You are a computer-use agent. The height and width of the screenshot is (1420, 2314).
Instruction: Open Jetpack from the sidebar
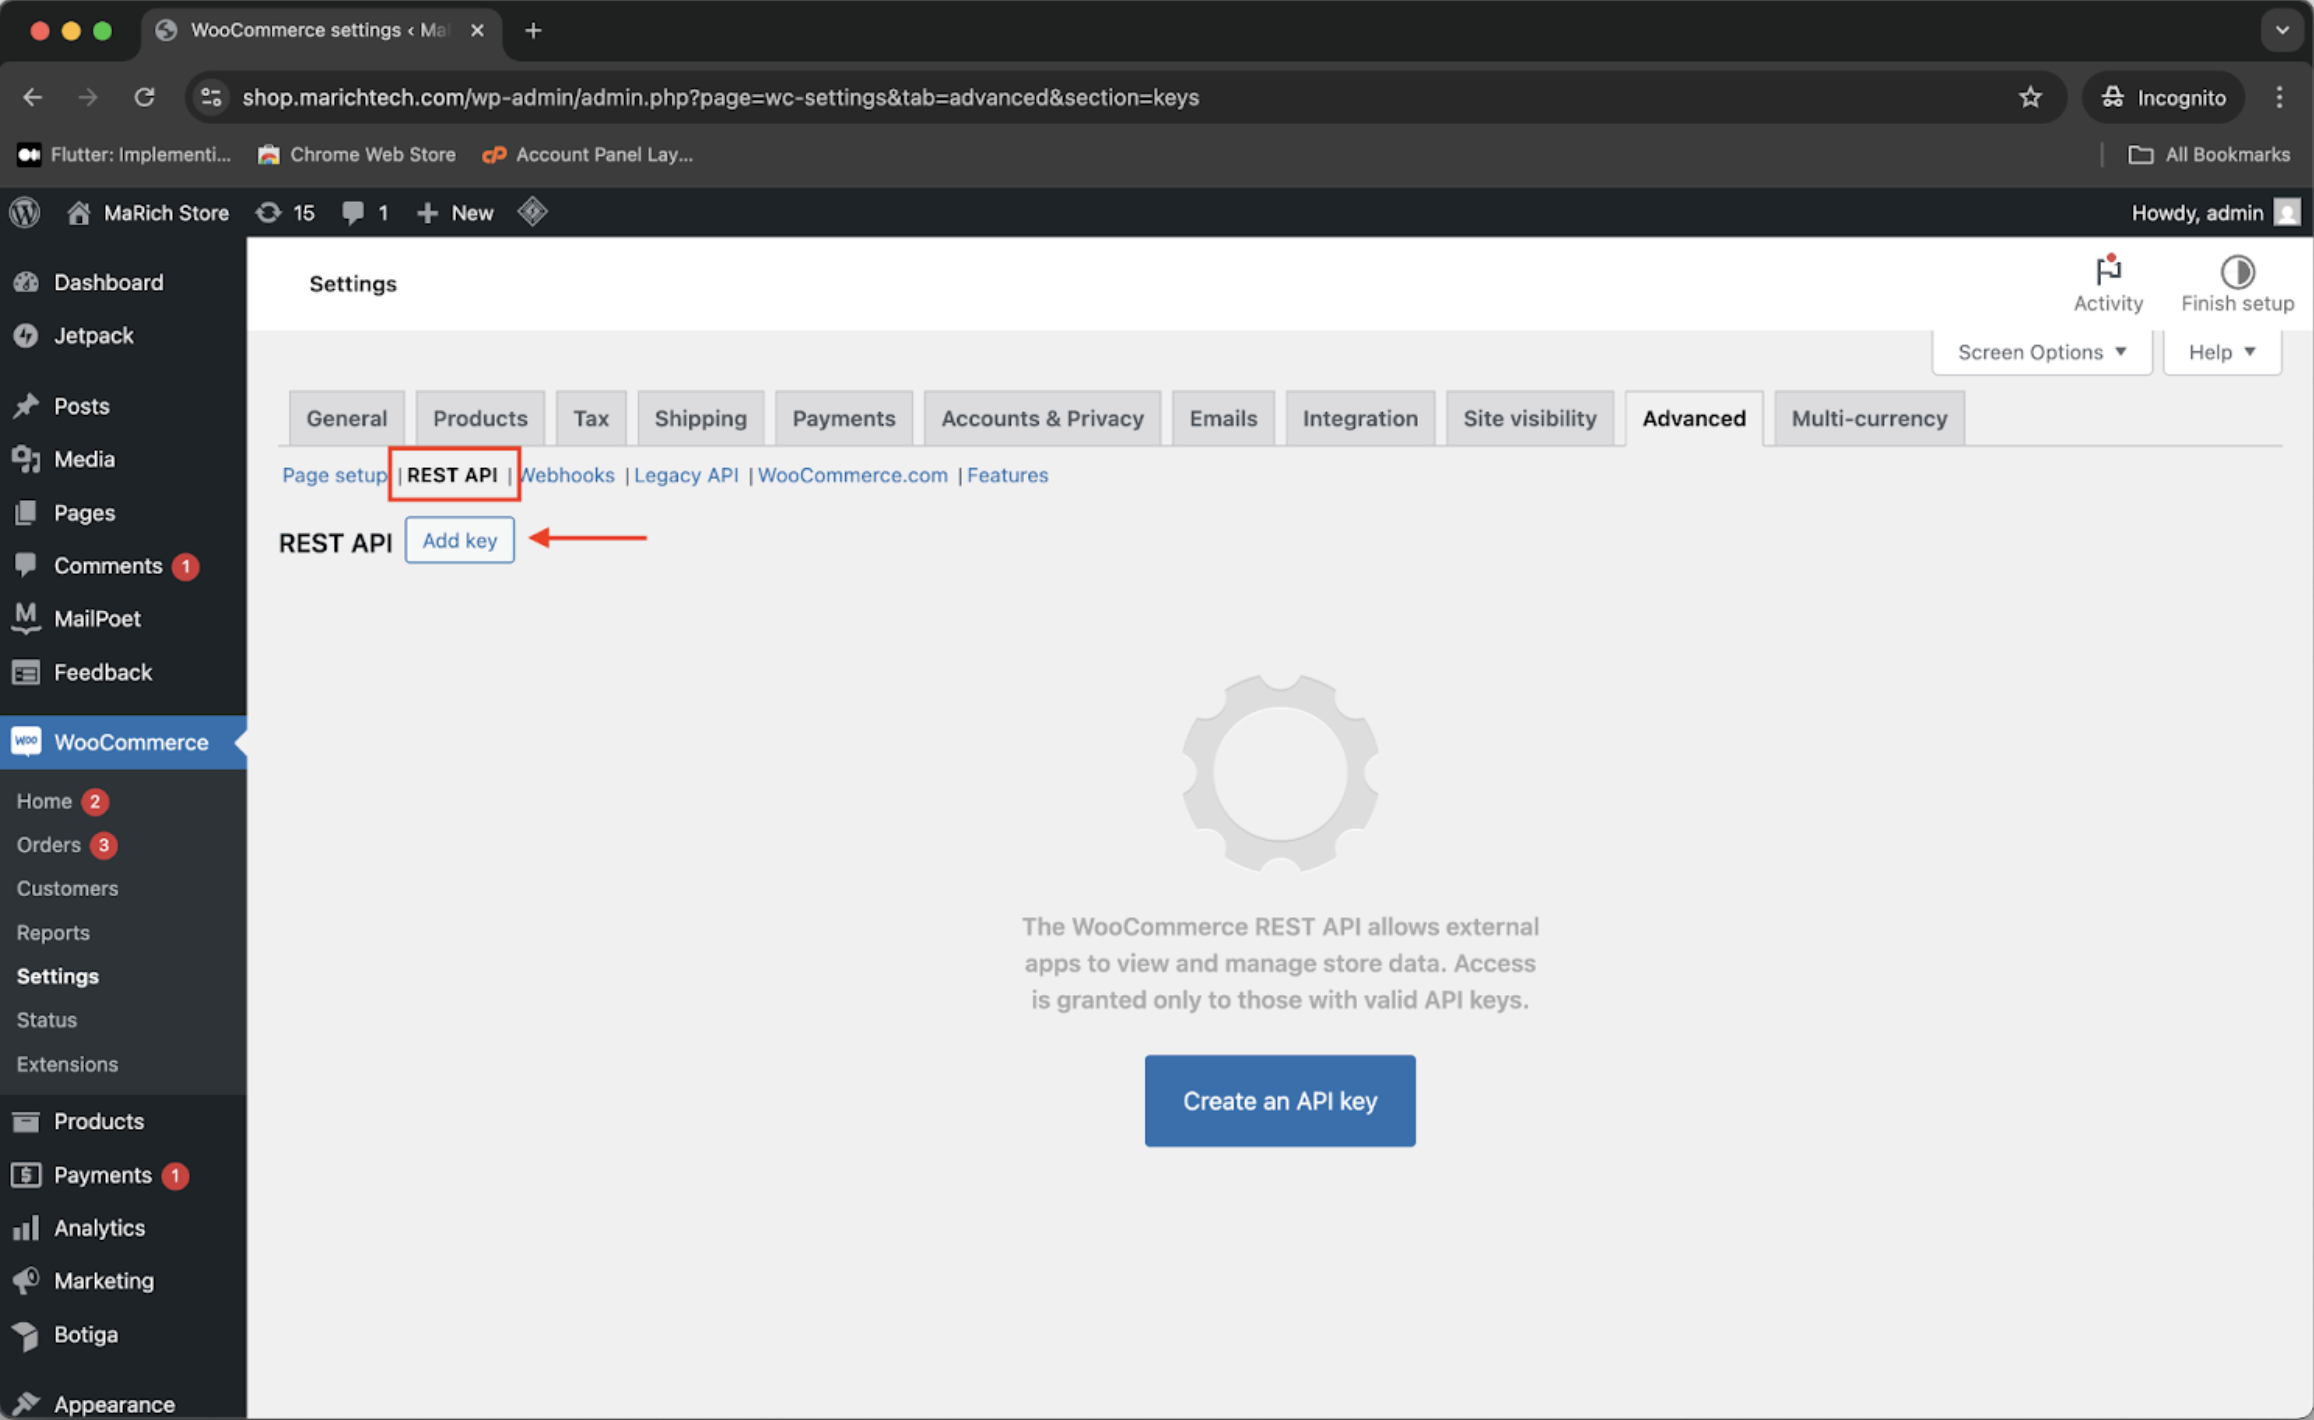pyautogui.click(x=93, y=335)
